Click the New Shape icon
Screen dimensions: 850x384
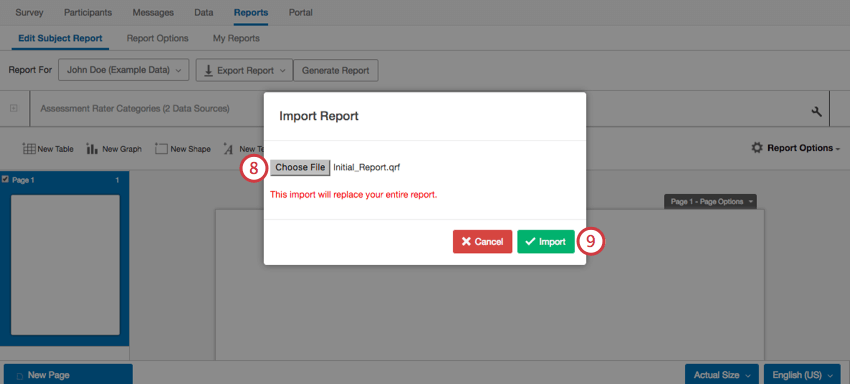point(161,149)
